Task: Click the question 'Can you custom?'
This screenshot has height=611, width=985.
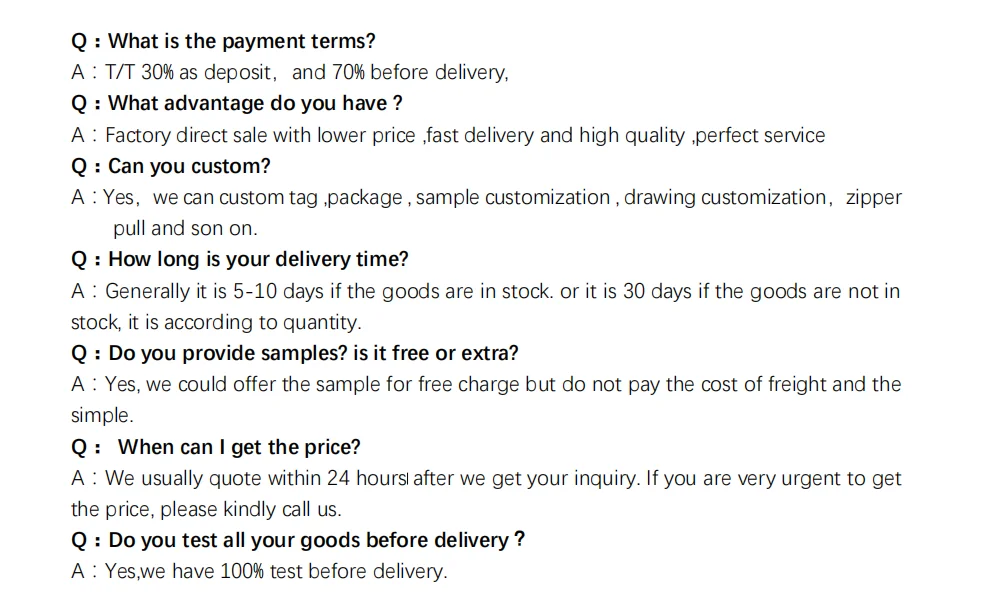Action: tap(188, 166)
